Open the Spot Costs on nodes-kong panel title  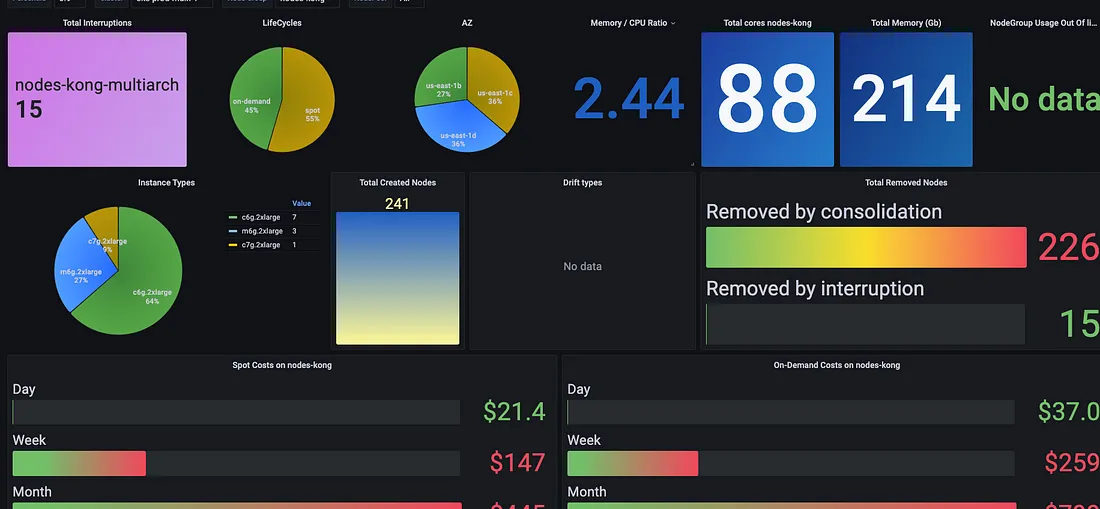pos(282,365)
